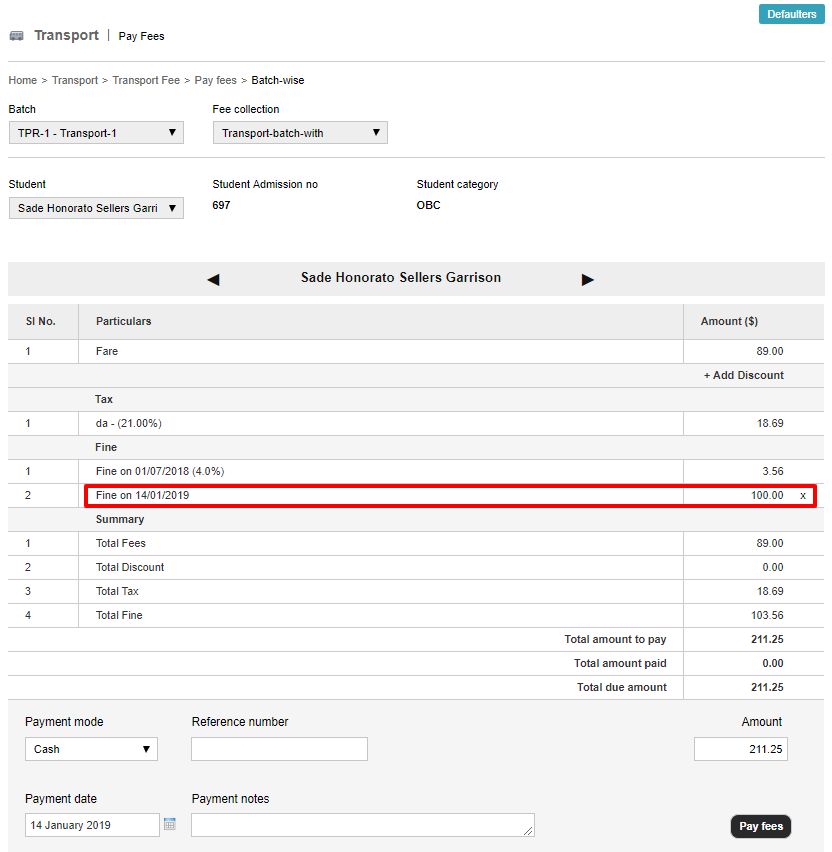Click the admission number 697

(x=221, y=205)
